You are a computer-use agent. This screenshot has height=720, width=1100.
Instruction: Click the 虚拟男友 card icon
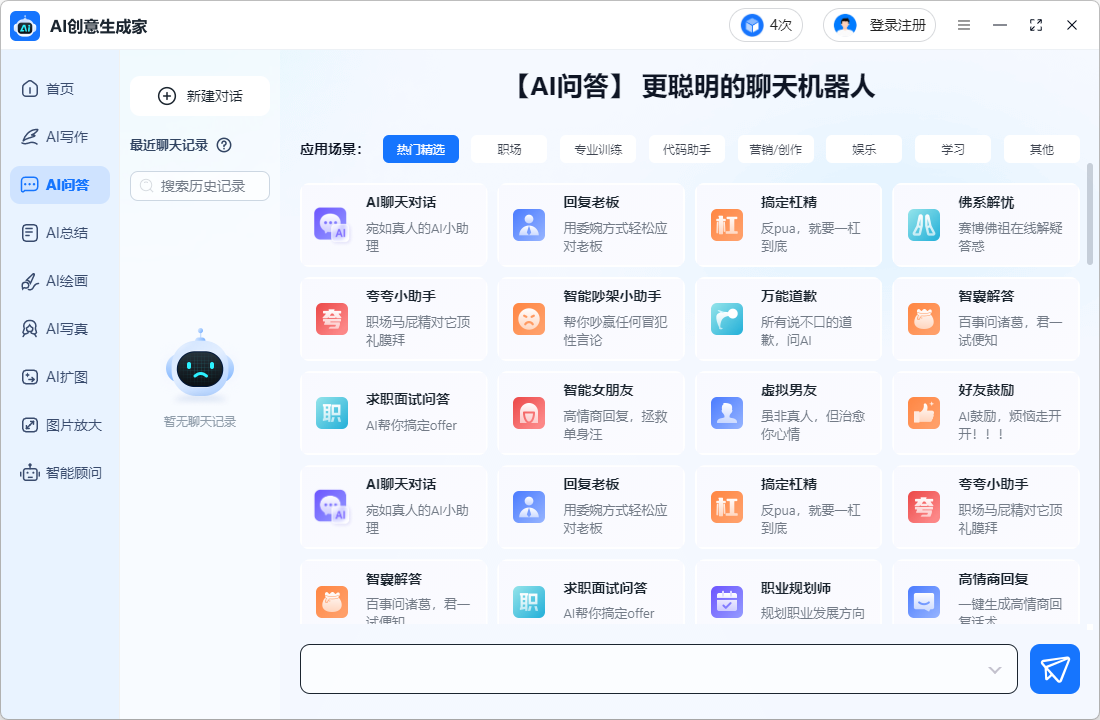(x=727, y=413)
